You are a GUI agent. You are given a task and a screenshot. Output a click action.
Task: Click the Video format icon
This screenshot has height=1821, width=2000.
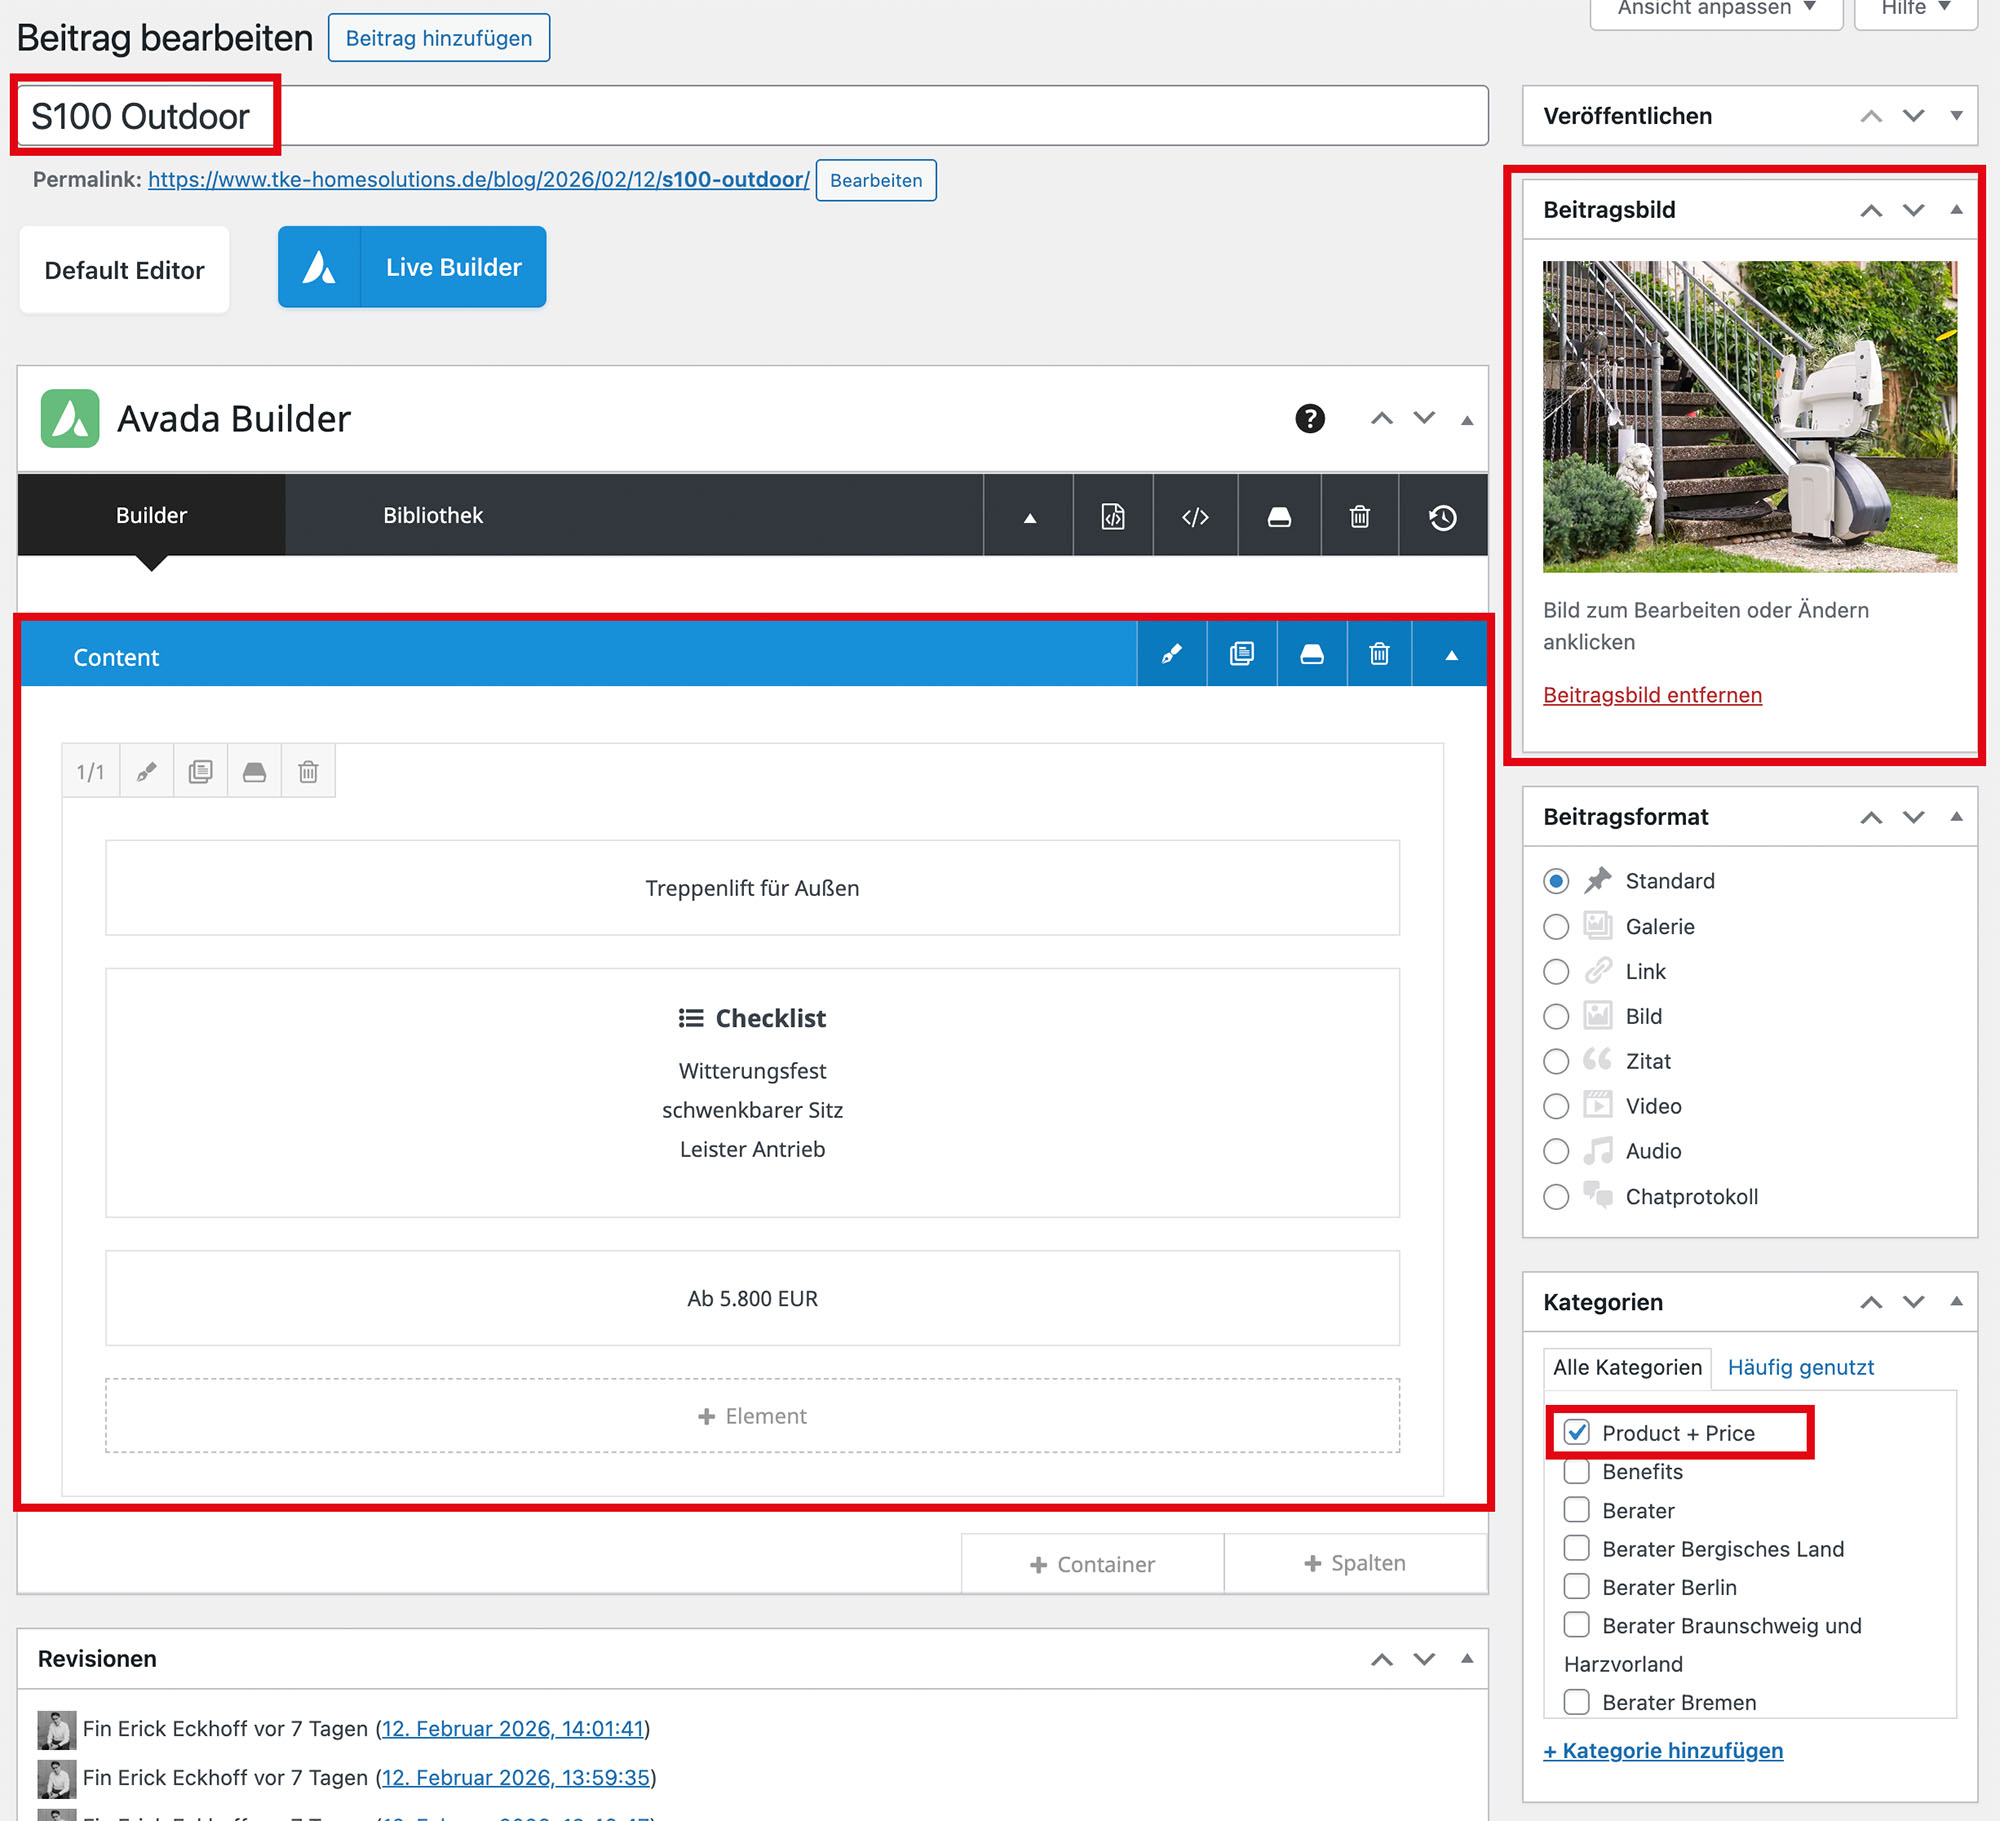click(1598, 1105)
